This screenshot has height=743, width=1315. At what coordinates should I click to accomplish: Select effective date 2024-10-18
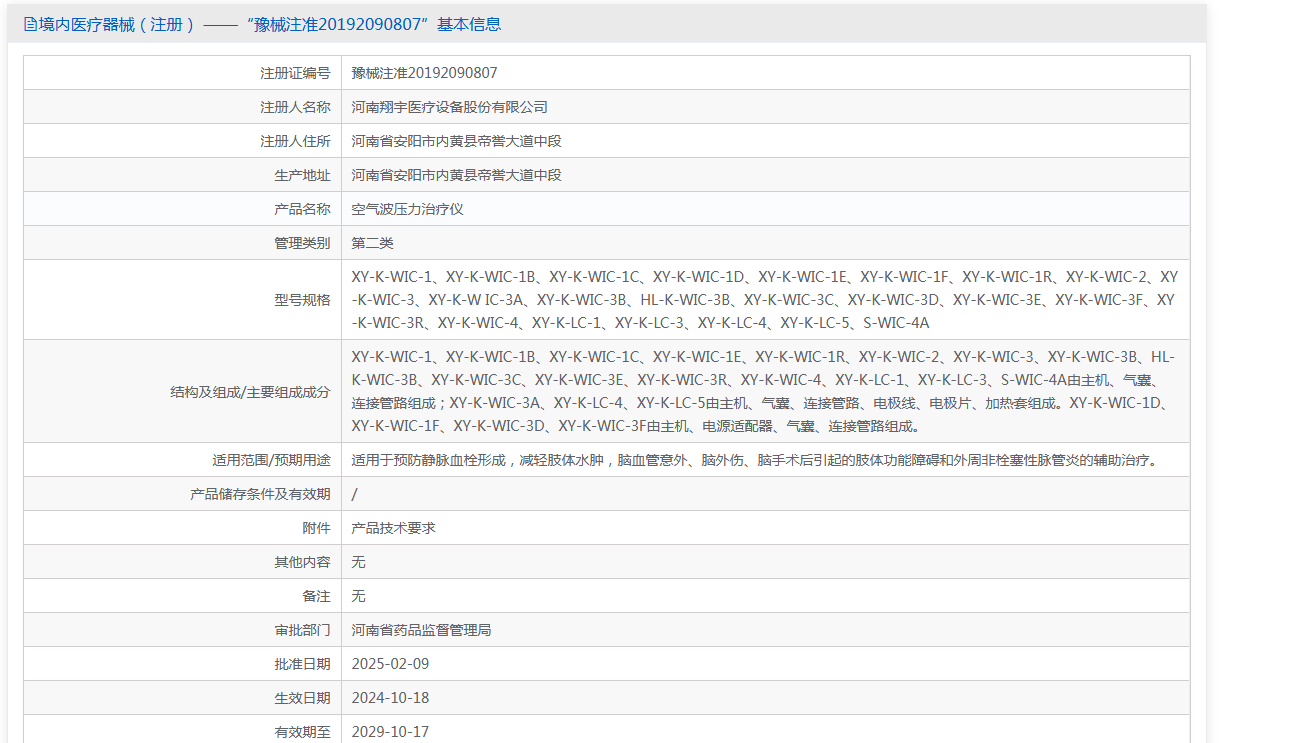tap(390, 698)
